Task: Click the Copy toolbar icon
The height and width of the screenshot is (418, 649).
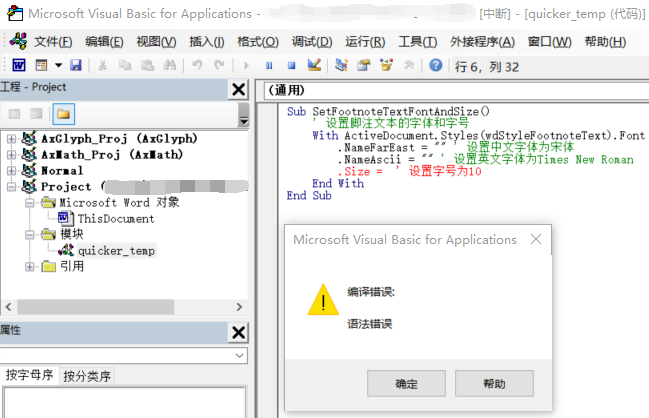Action: click(x=125, y=65)
